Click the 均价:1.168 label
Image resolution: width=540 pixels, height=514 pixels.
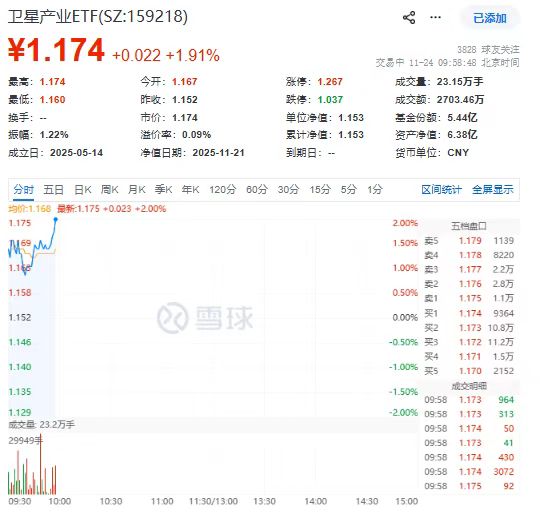click(30, 209)
